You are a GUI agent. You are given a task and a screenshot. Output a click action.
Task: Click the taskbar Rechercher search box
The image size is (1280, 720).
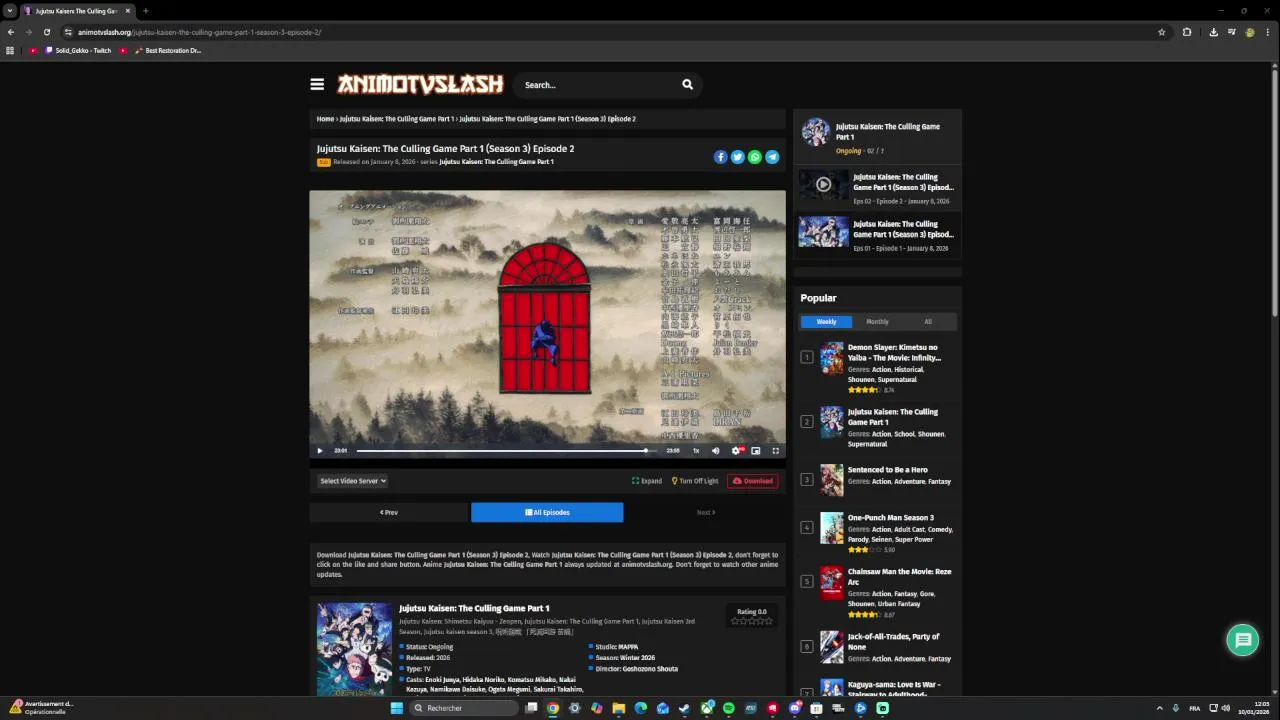(x=465, y=708)
